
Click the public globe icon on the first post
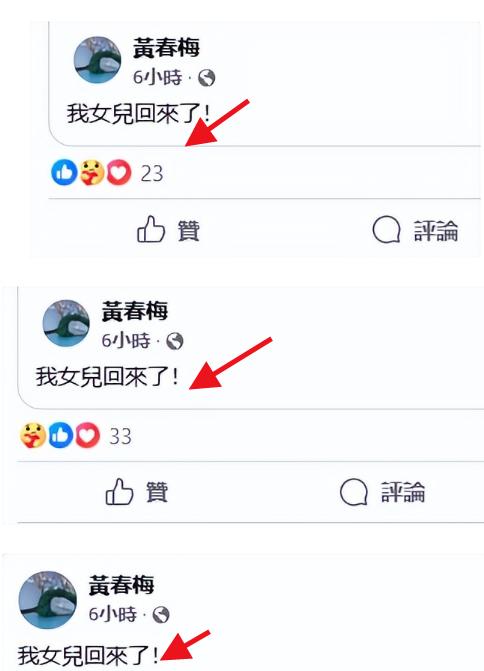pos(207,78)
